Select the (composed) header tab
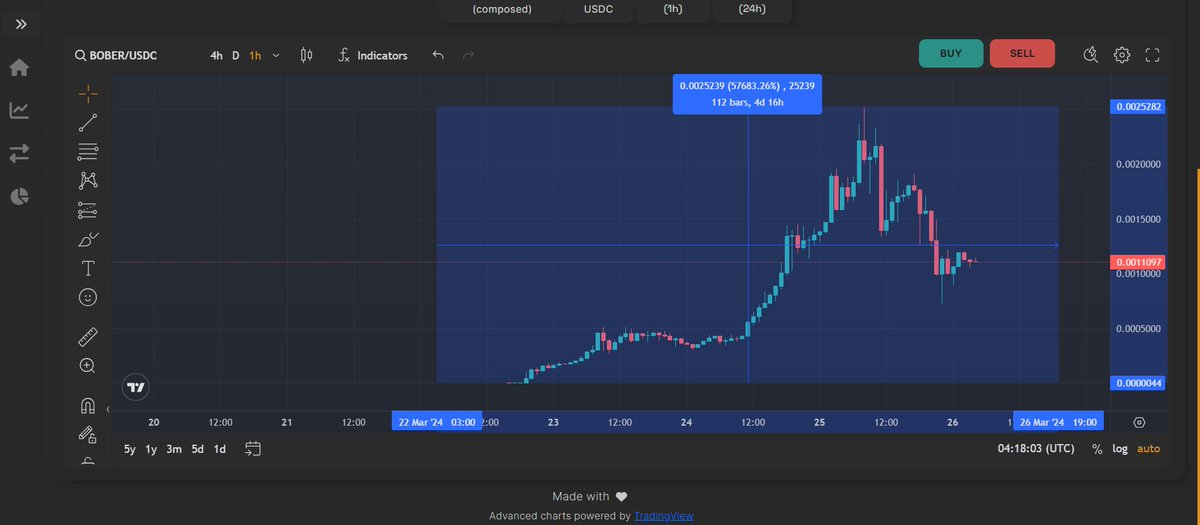This screenshot has height=525, width=1200. pos(502,10)
